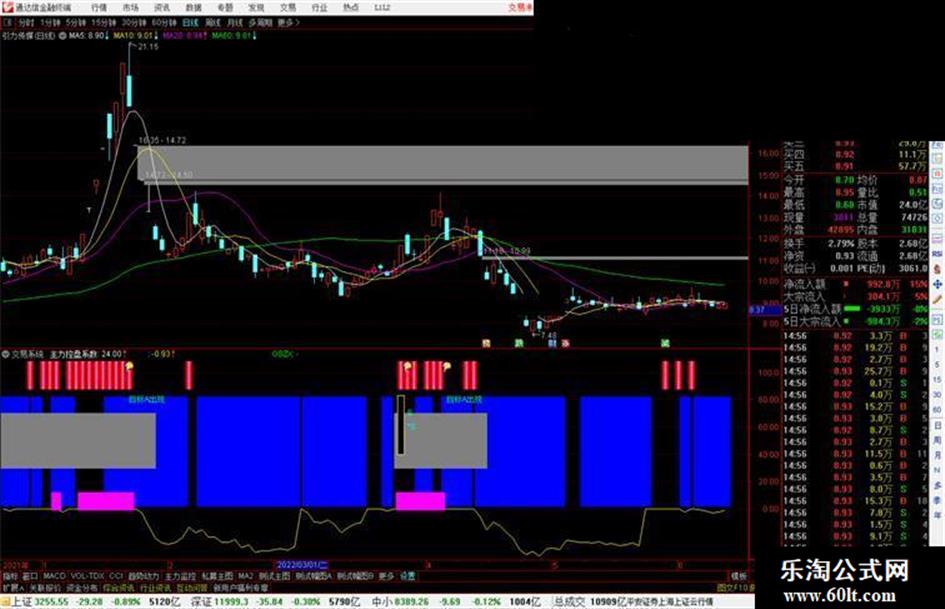Viewport: 945px width, 609px height.
Task: Select the 日线 daily period
Action: (x=190, y=23)
